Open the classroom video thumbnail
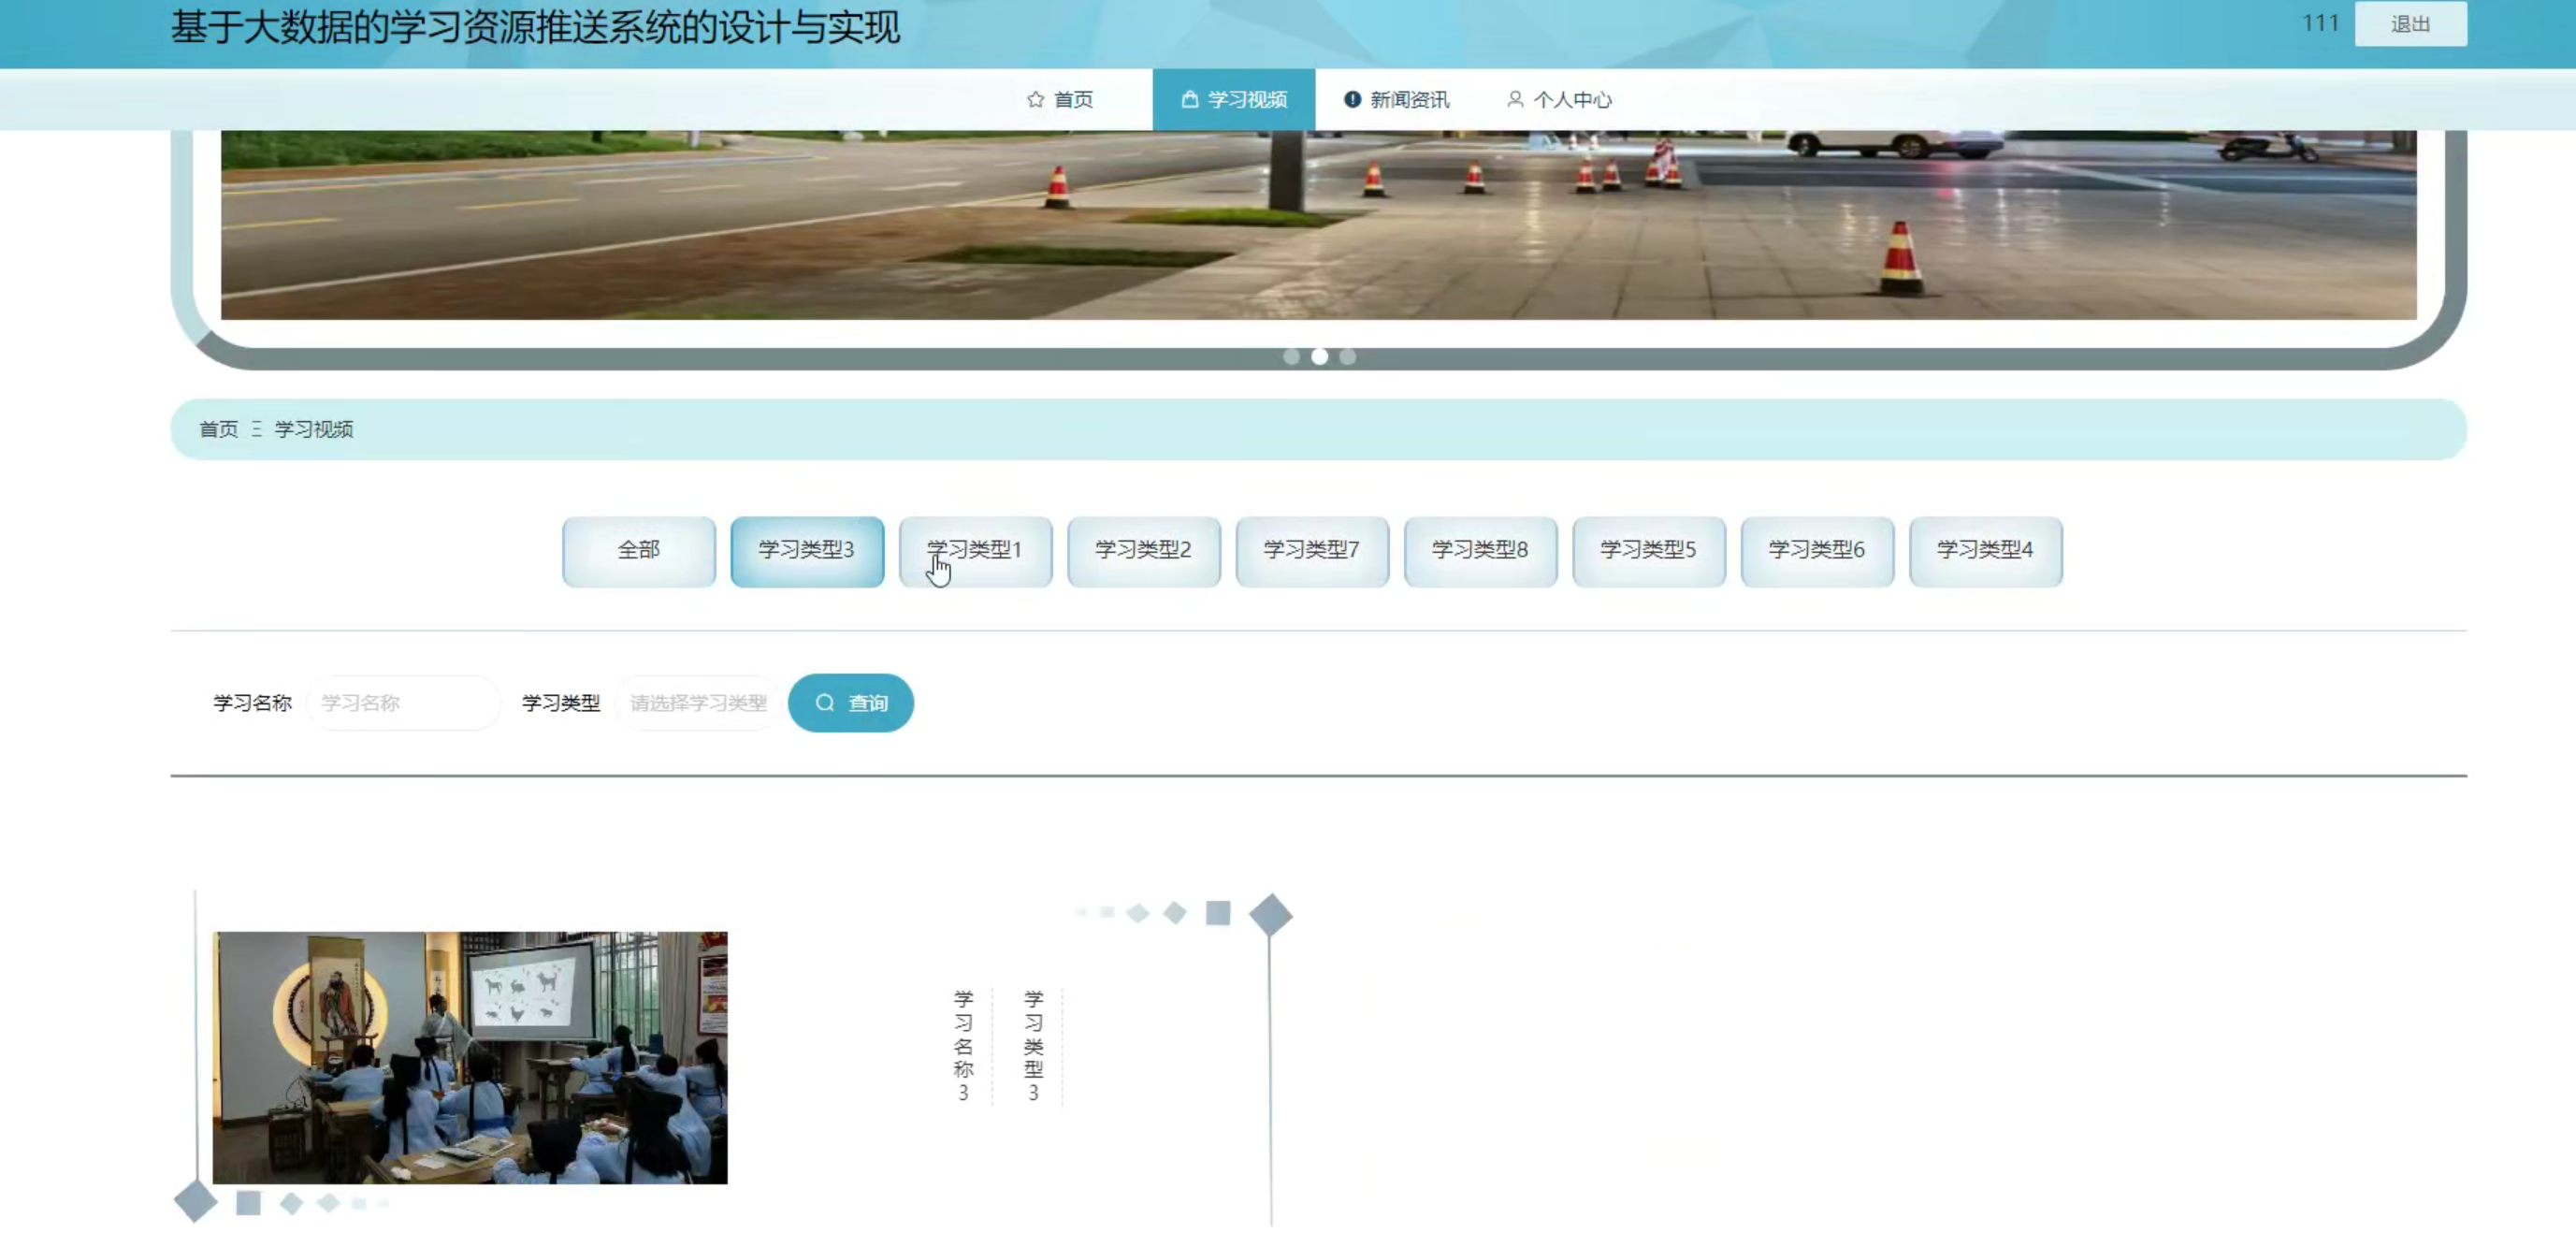This screenshot has width=2576, height=1247. tap(470, 1058)
